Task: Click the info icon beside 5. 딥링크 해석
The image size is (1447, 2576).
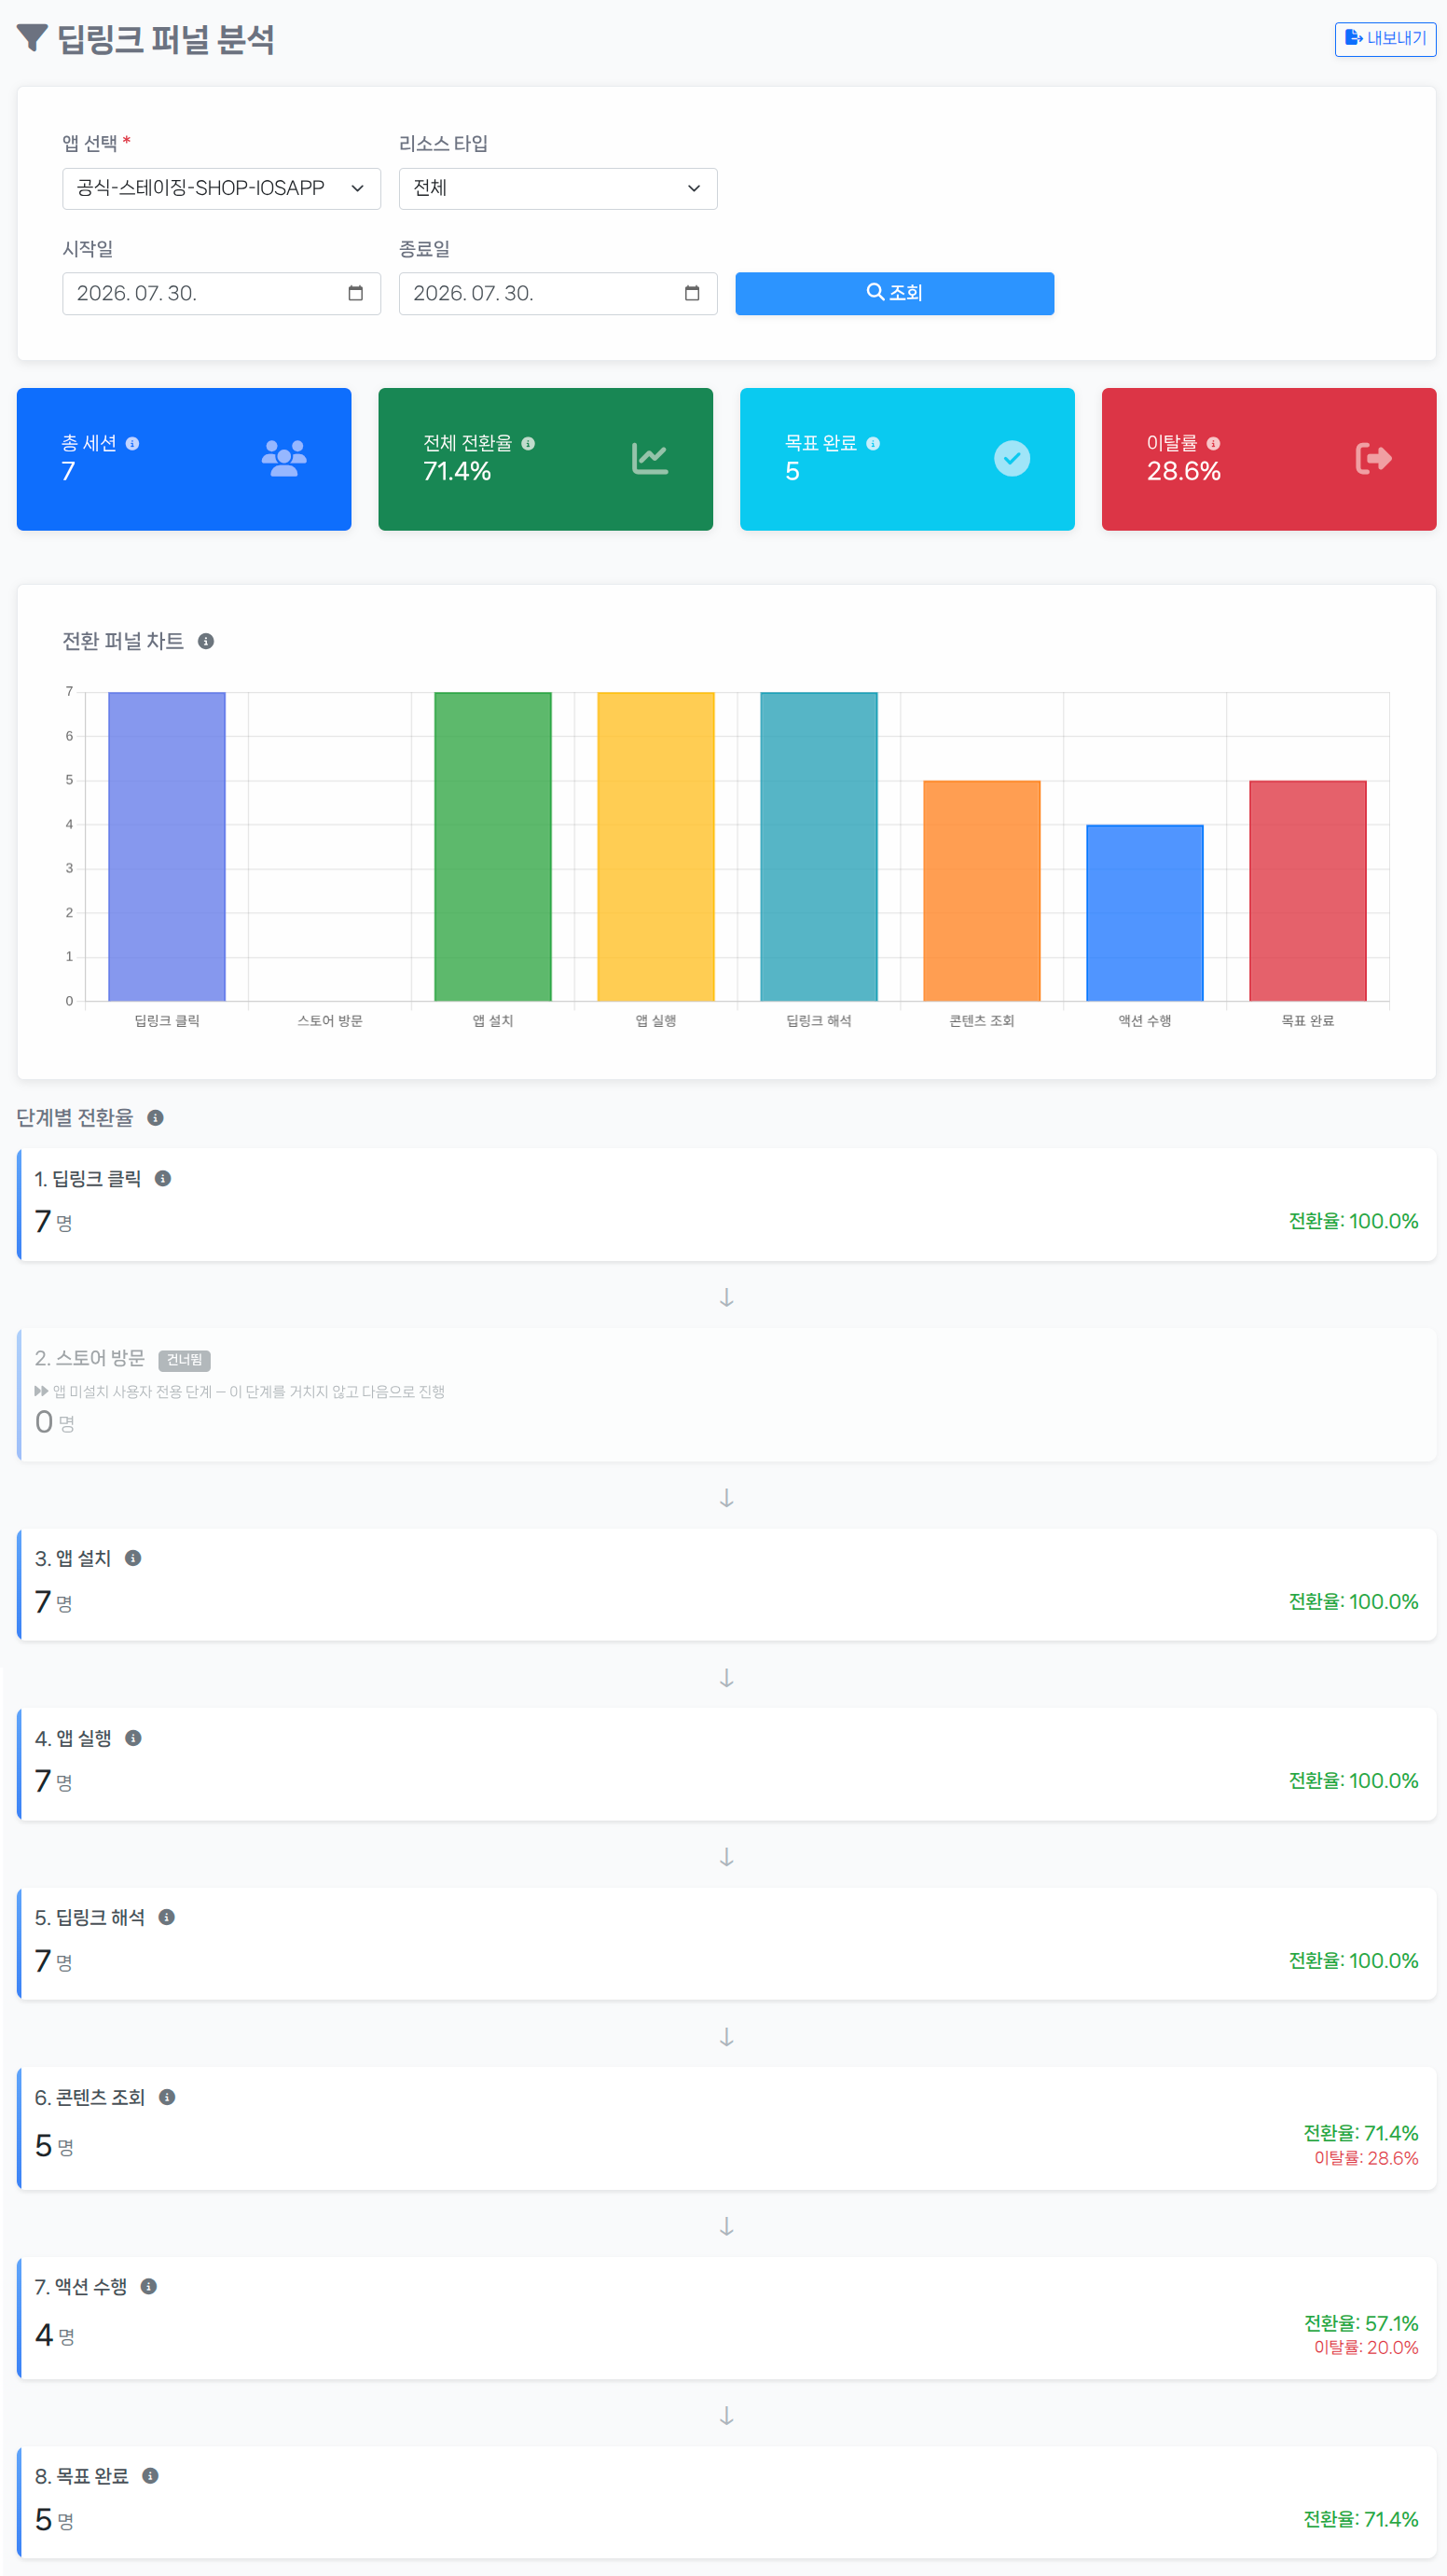Action: pos(167,1916)
